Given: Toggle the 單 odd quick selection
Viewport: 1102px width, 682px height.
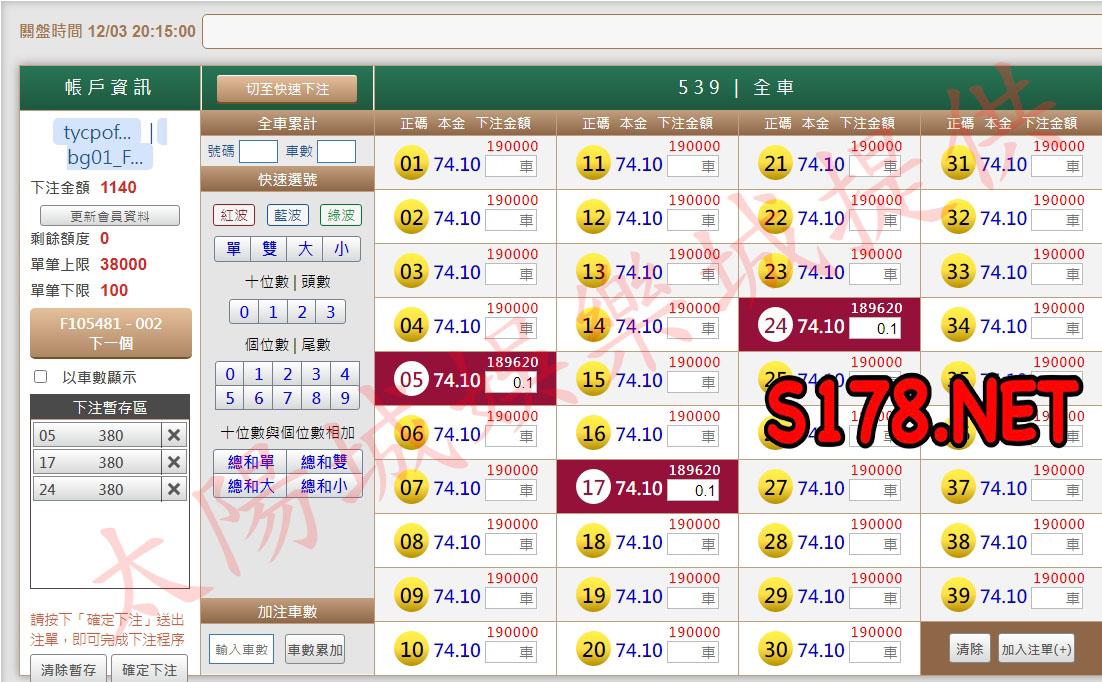Looking at the screenshot, I should pos(233,249).
